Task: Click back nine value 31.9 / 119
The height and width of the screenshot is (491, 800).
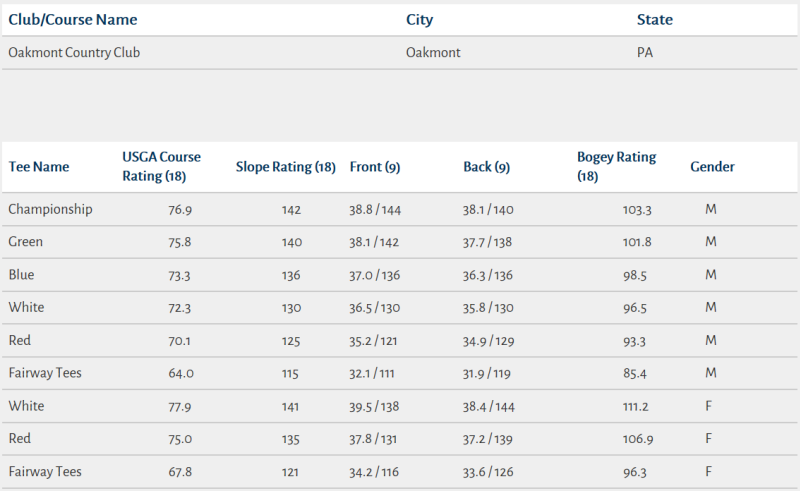Action: click(x=487, y=374)
